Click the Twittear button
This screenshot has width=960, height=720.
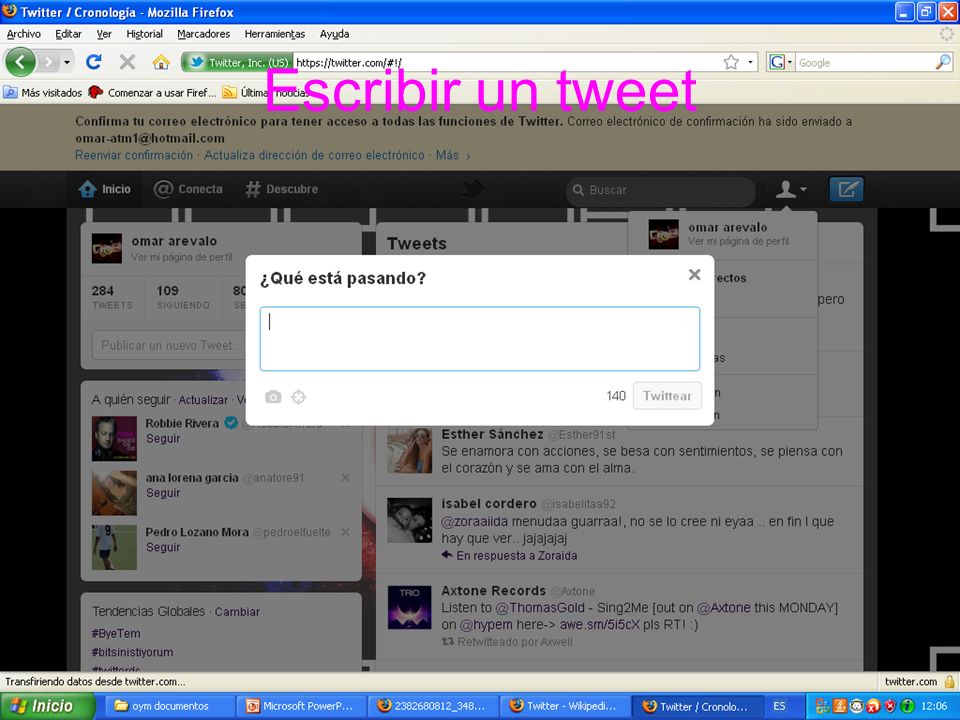click(667, 396)
